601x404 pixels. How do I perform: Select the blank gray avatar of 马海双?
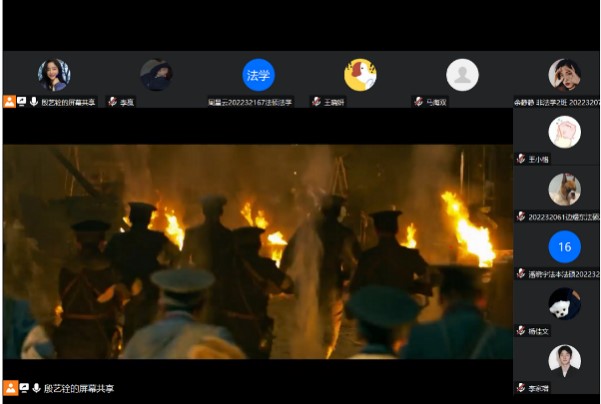coord(462,75)
